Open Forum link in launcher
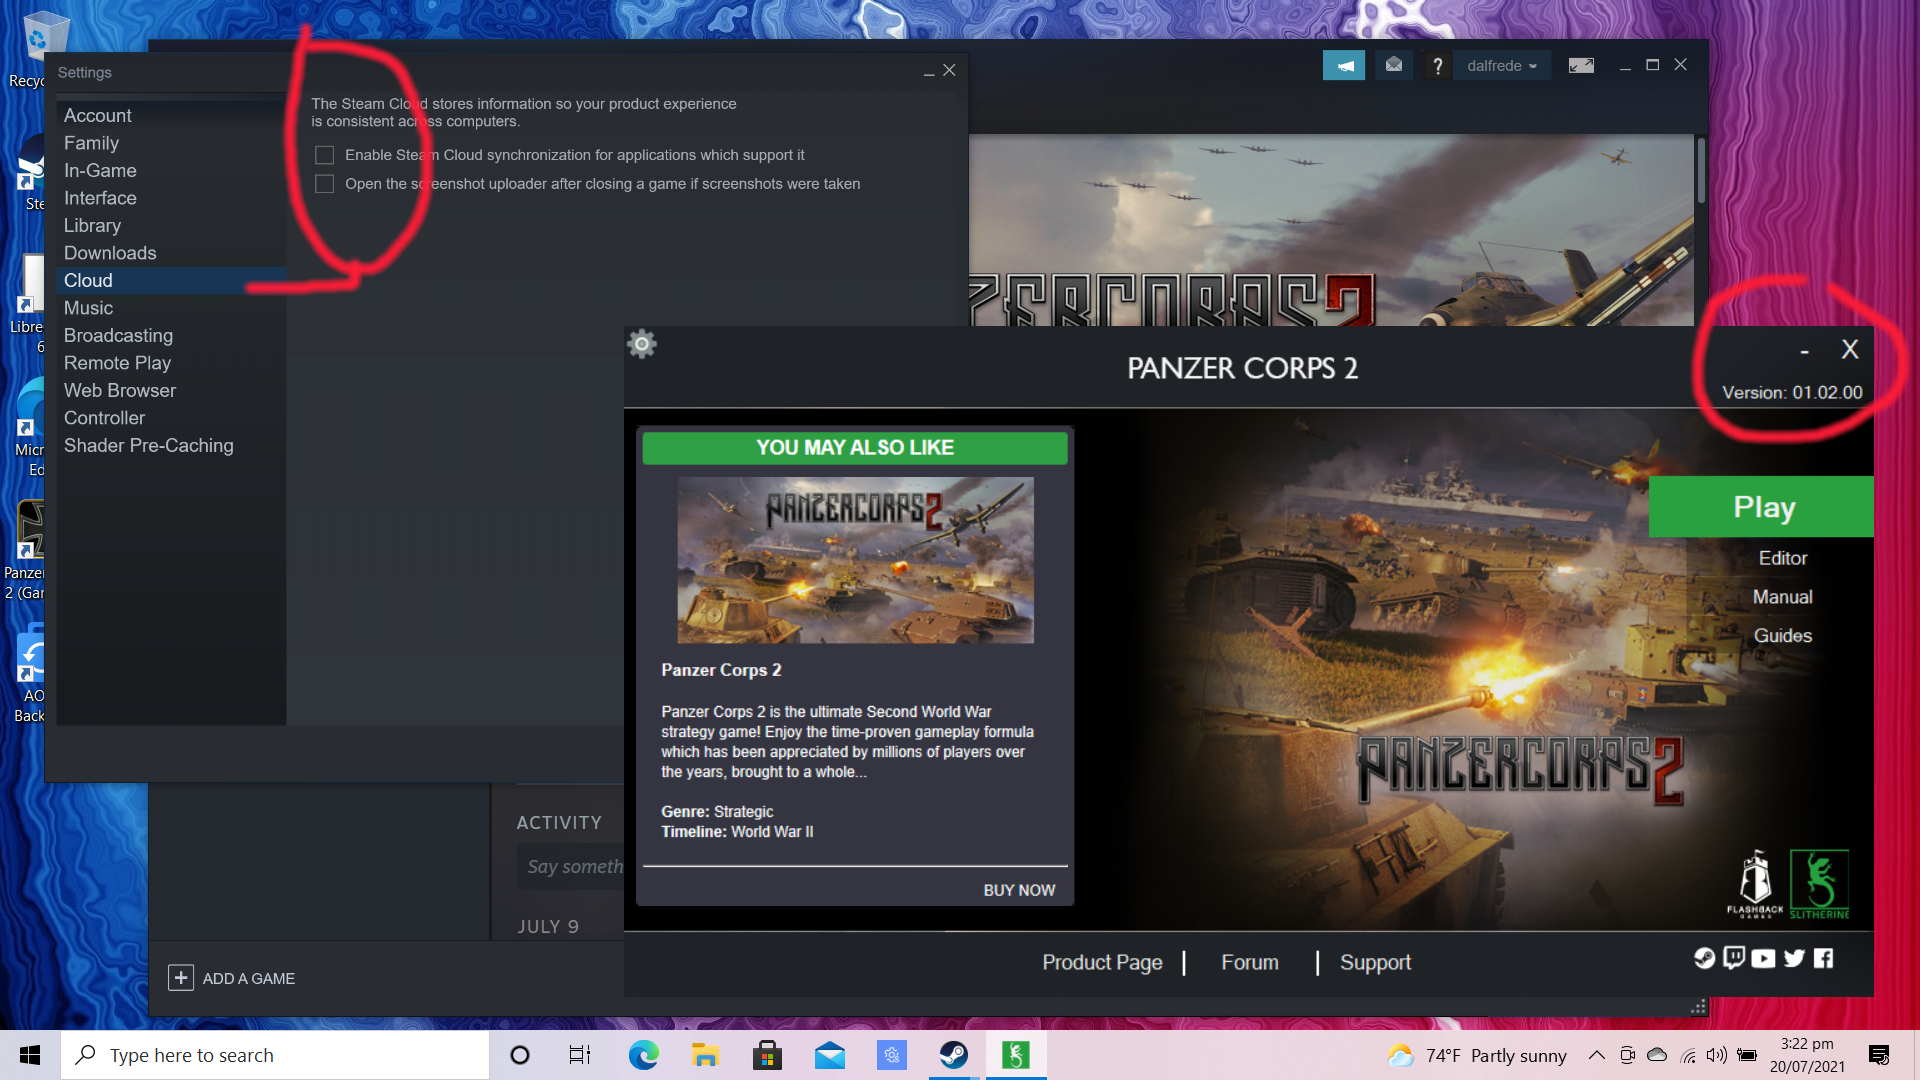 (x=1250, y=962)
